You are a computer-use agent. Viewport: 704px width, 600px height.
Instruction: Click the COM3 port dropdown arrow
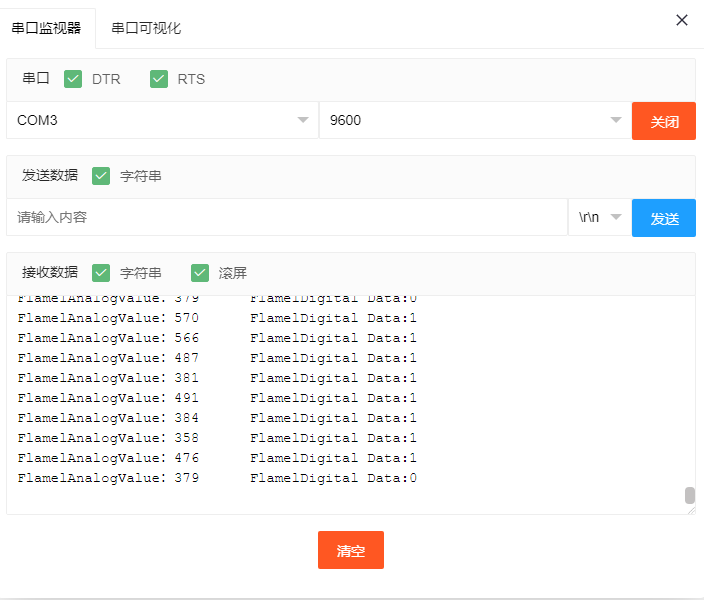click(x=303, y=121)
